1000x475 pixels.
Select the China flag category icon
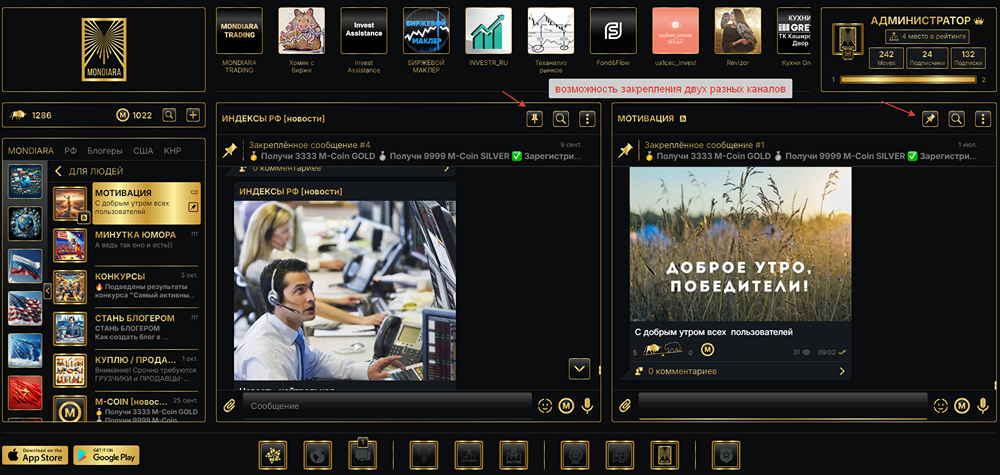coord(25,392)
